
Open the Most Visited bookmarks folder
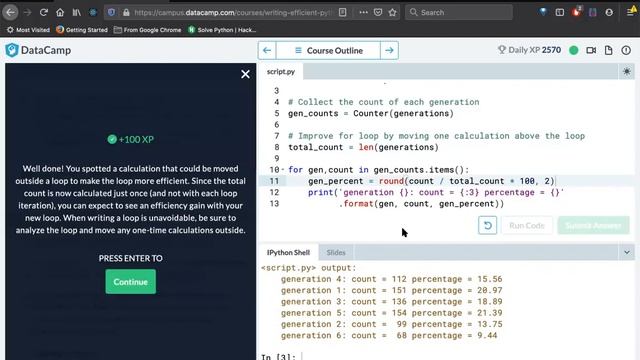pos(28,30)
